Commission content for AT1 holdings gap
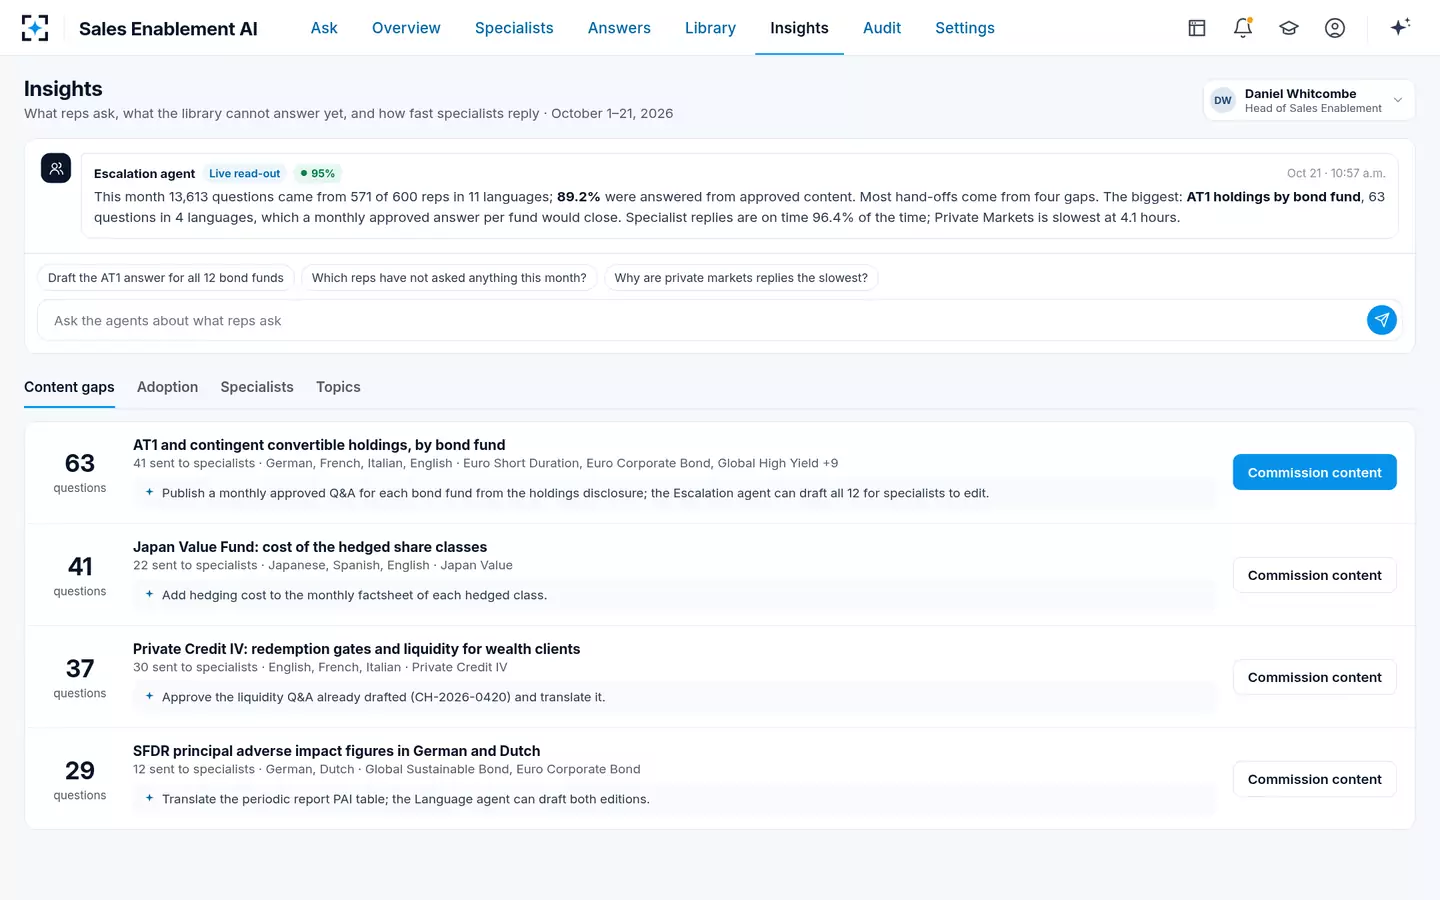 tap(1314, 472)
